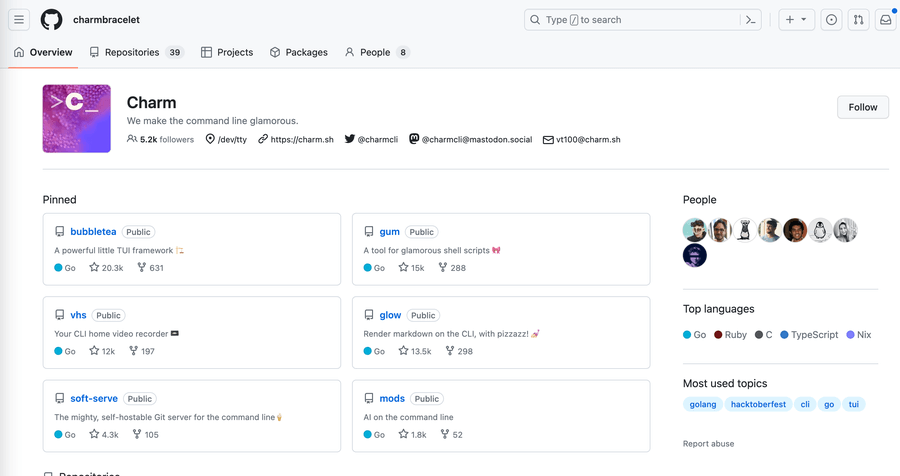The height and width of the screenshot is (476, 900).
Task: Click the bubbletea repository icon
Action: click(60, 231)
